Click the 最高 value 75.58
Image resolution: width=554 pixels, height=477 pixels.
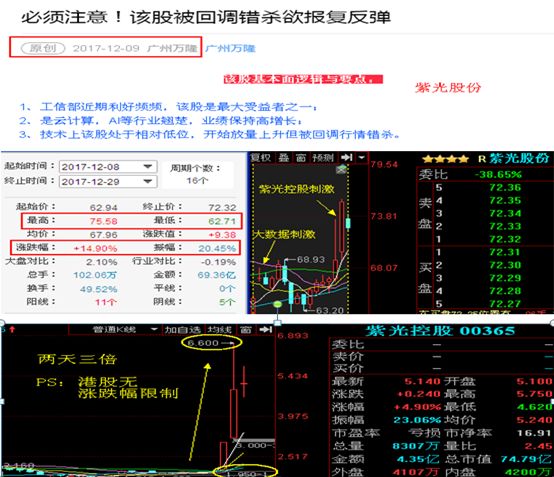tap(103, 221)
